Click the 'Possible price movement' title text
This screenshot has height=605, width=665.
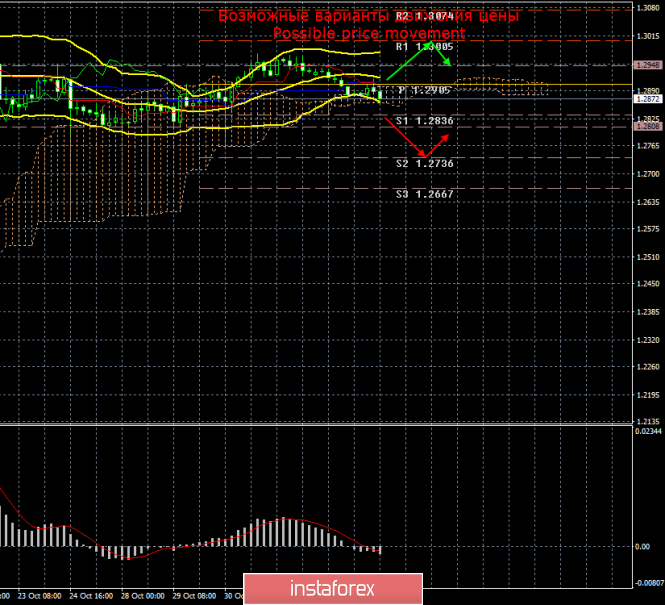coord(369,33)
